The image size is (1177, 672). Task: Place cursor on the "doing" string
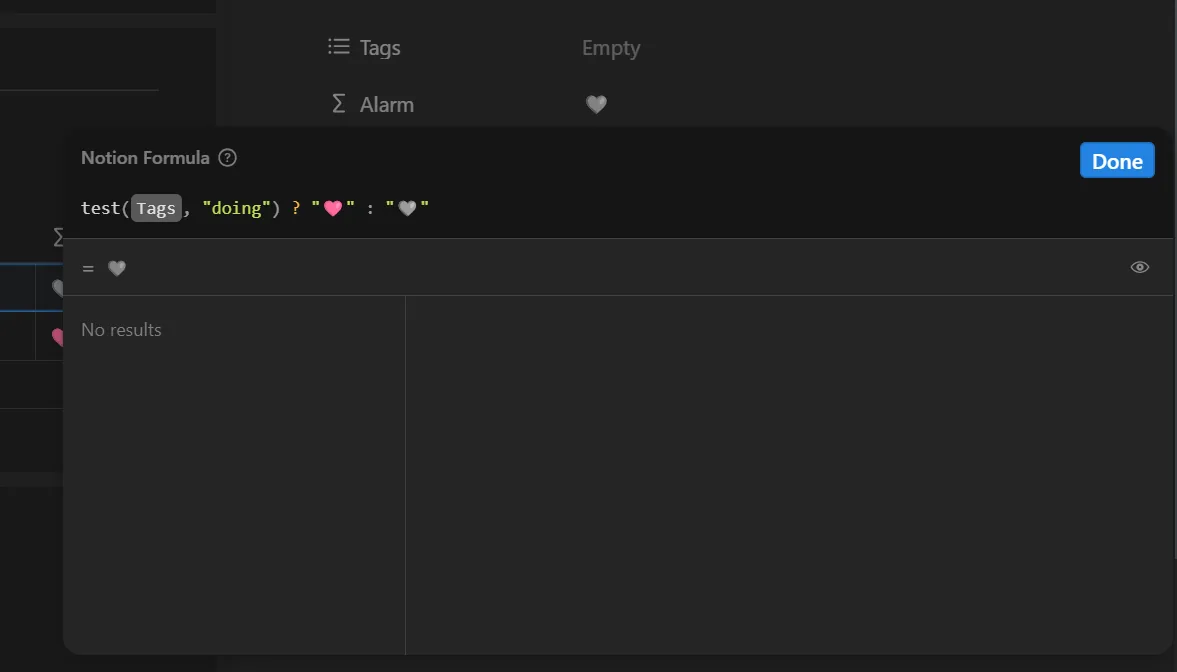click(236, 208)
